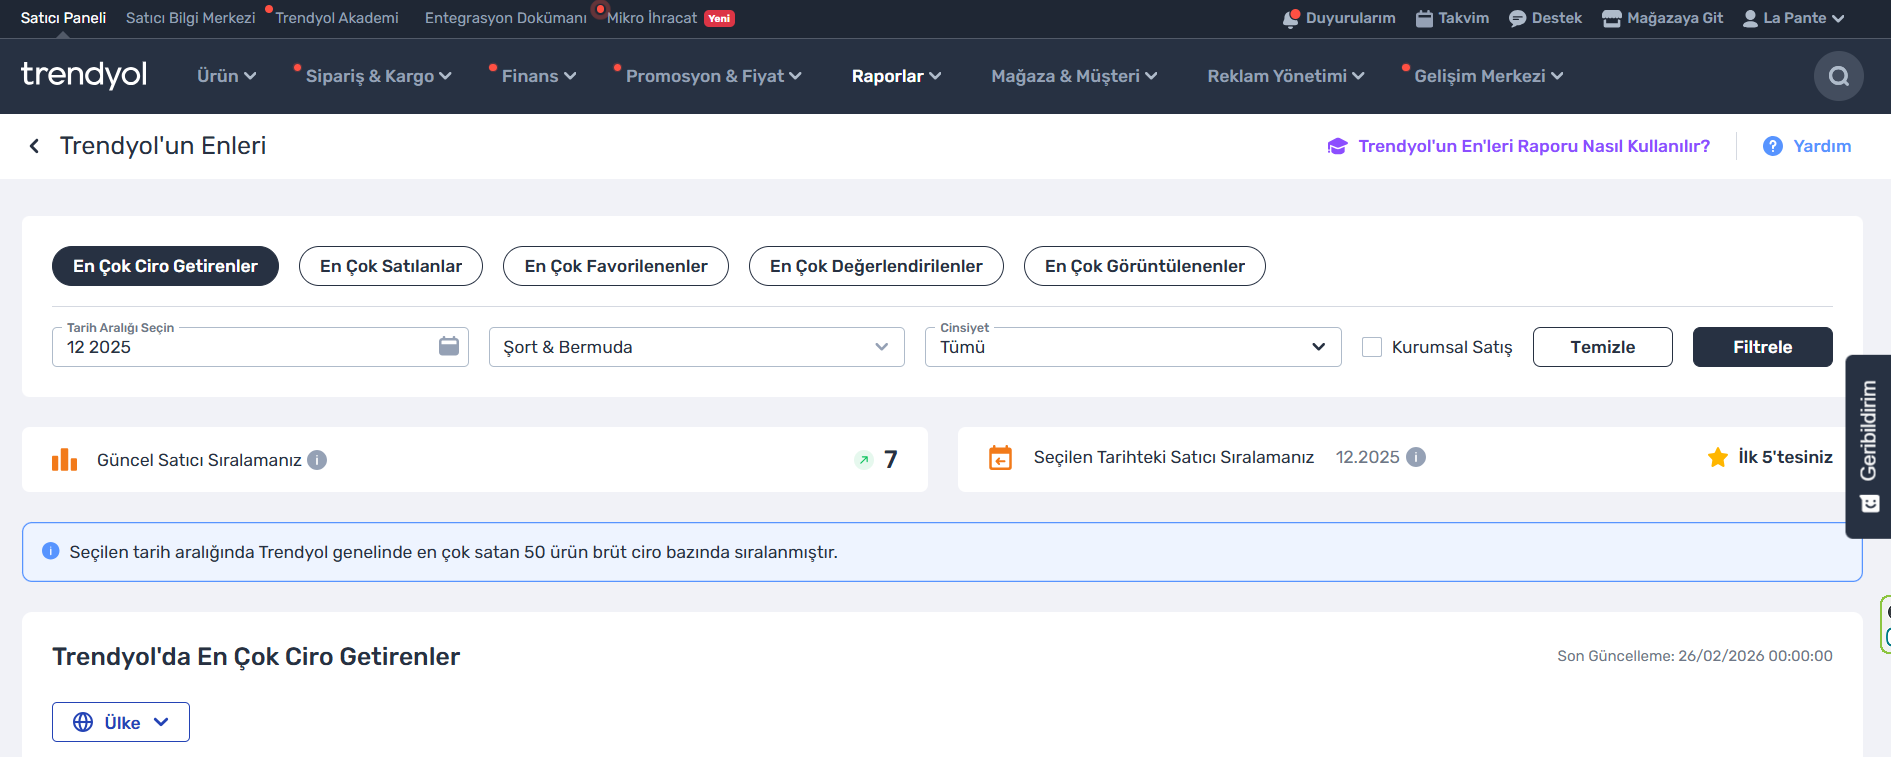Expand the Mağaza & Müşteri menu
The height and width of the screenshot is (757, 1891).
pyautogui.click(x=1074, y=76)
